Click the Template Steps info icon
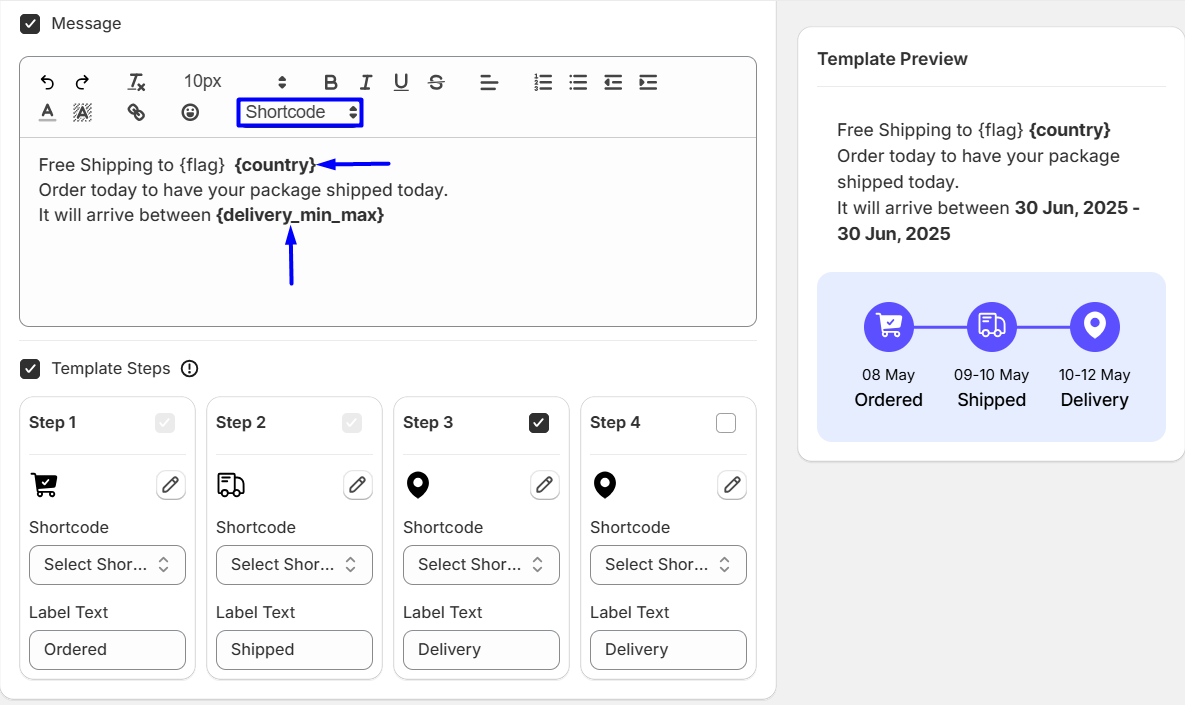This screenshot has width=1185, height=705. [x=189, y=368]
